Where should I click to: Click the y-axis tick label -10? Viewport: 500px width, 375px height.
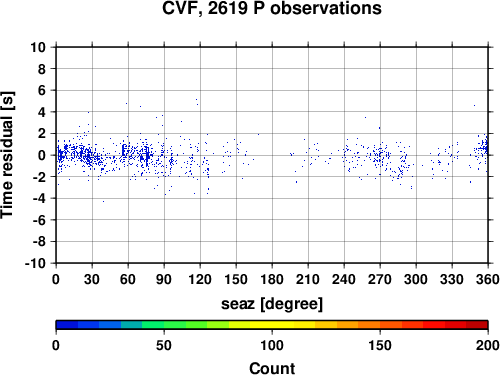point(35,263)
